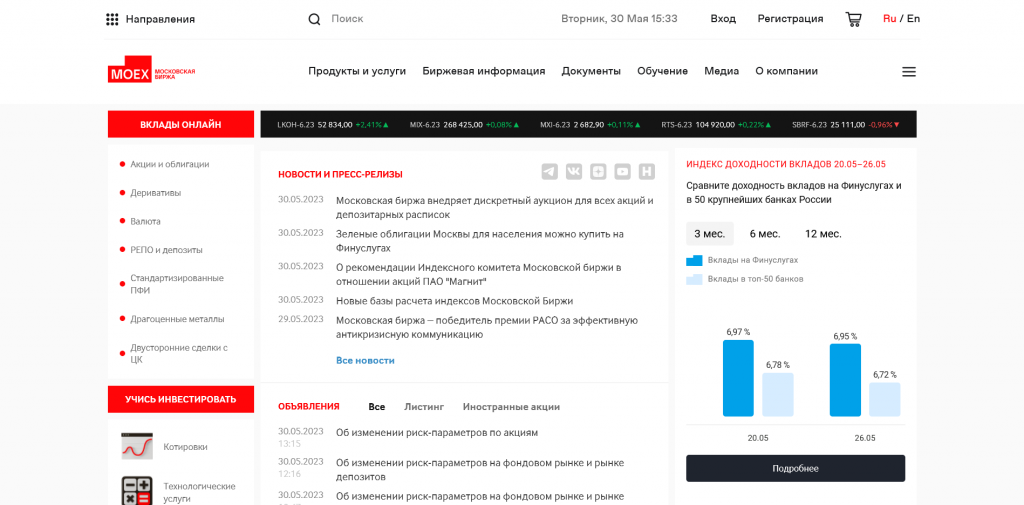Open РЕПО и депозиты sidebar link

[x=166, y=250]
